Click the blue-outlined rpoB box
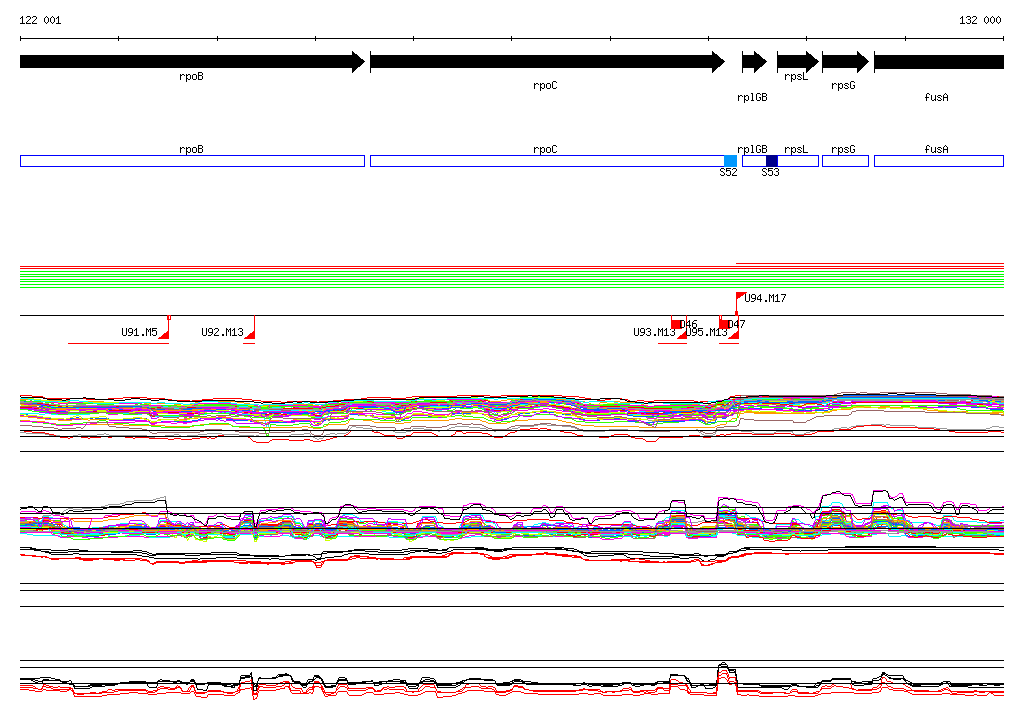This screenshot has width=1024, height=714. tap(193, 161)
